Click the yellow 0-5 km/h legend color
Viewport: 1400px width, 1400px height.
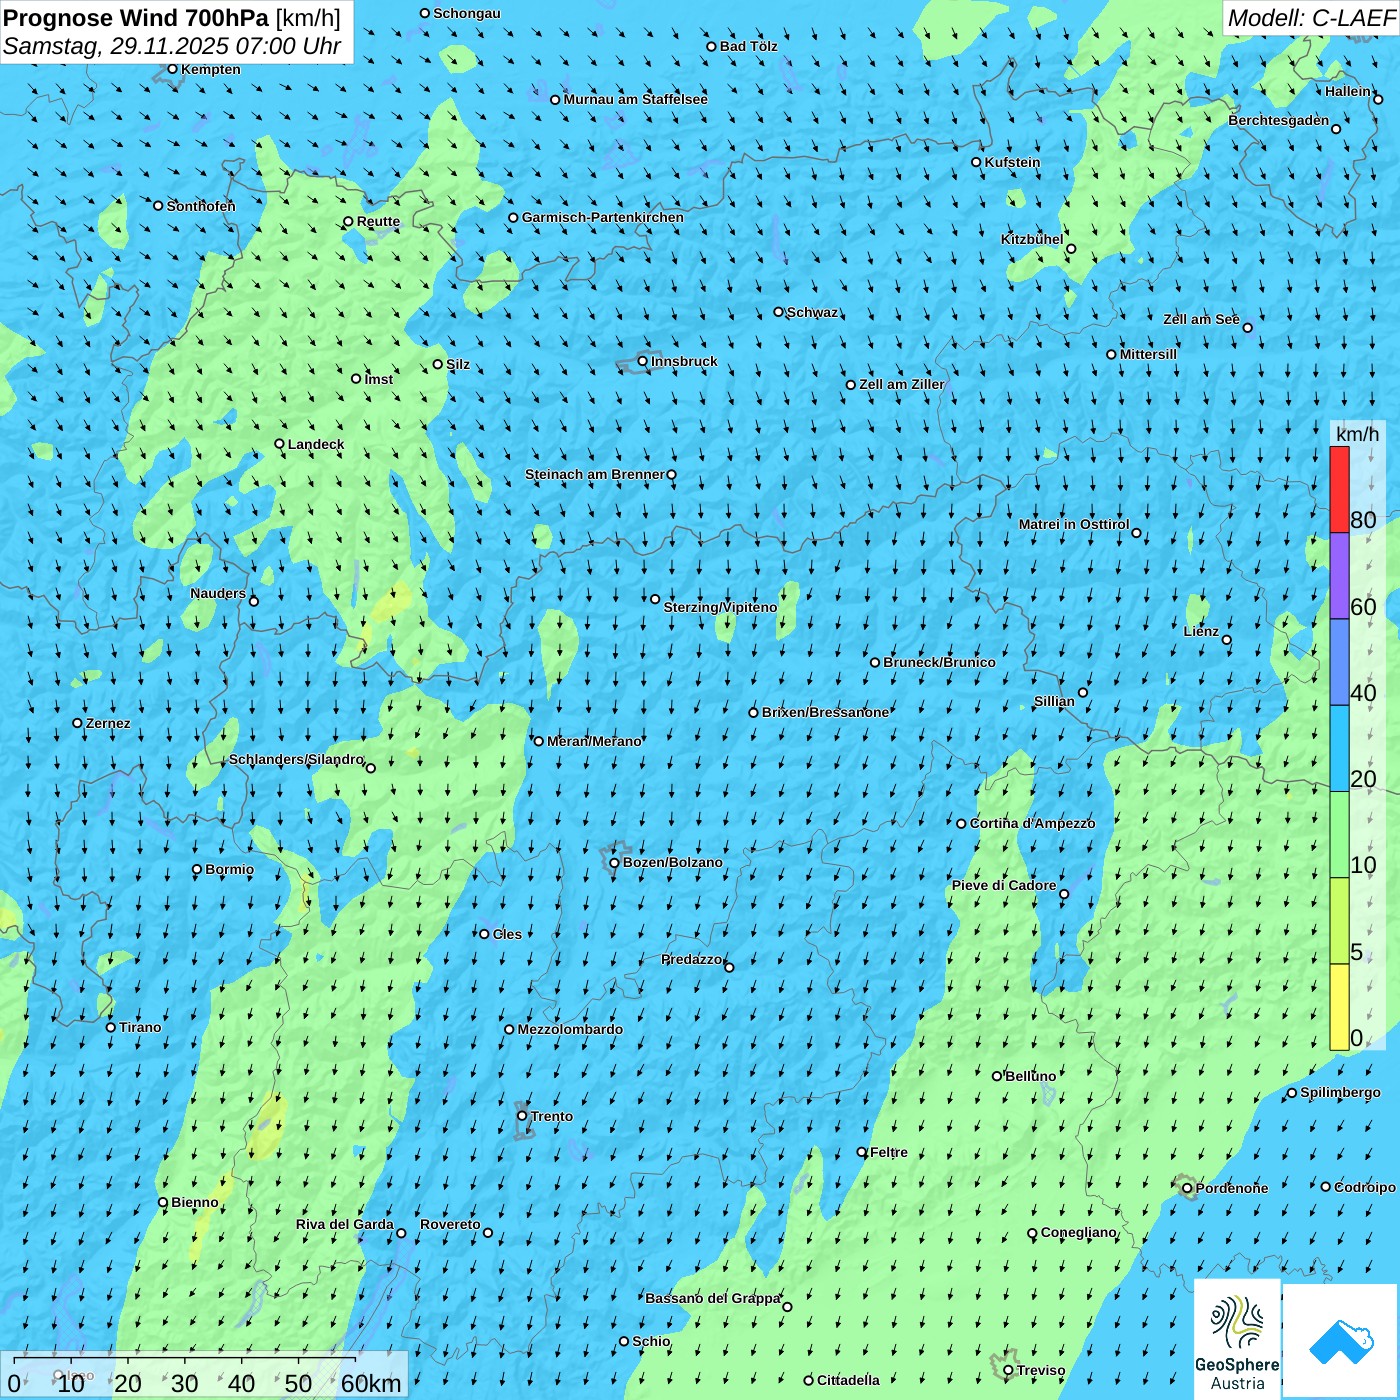(x=1339, y=1007)
